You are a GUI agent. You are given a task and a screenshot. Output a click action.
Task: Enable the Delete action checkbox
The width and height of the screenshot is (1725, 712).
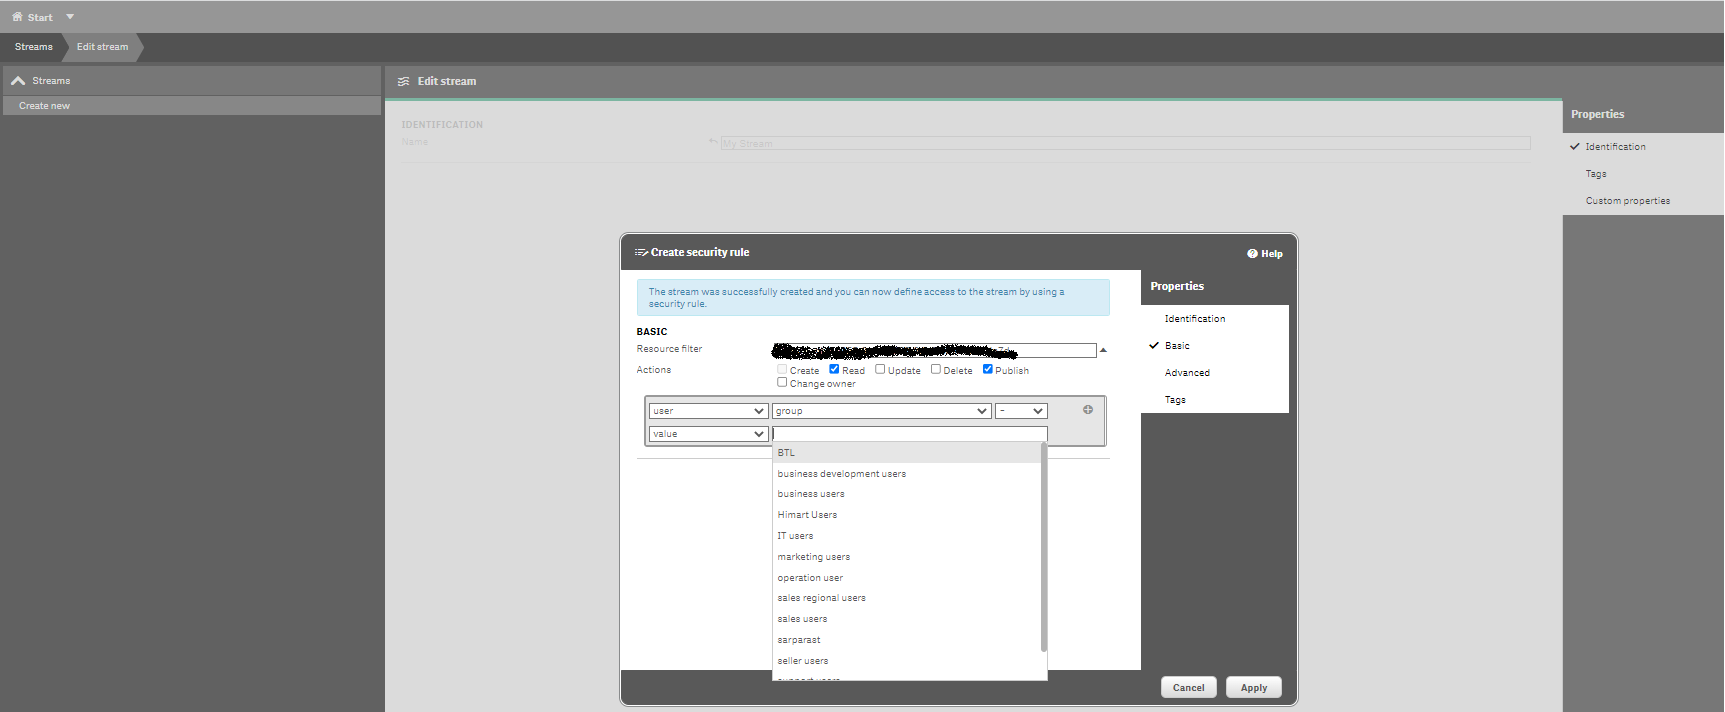pyautogui.click(x=936, y=369)
